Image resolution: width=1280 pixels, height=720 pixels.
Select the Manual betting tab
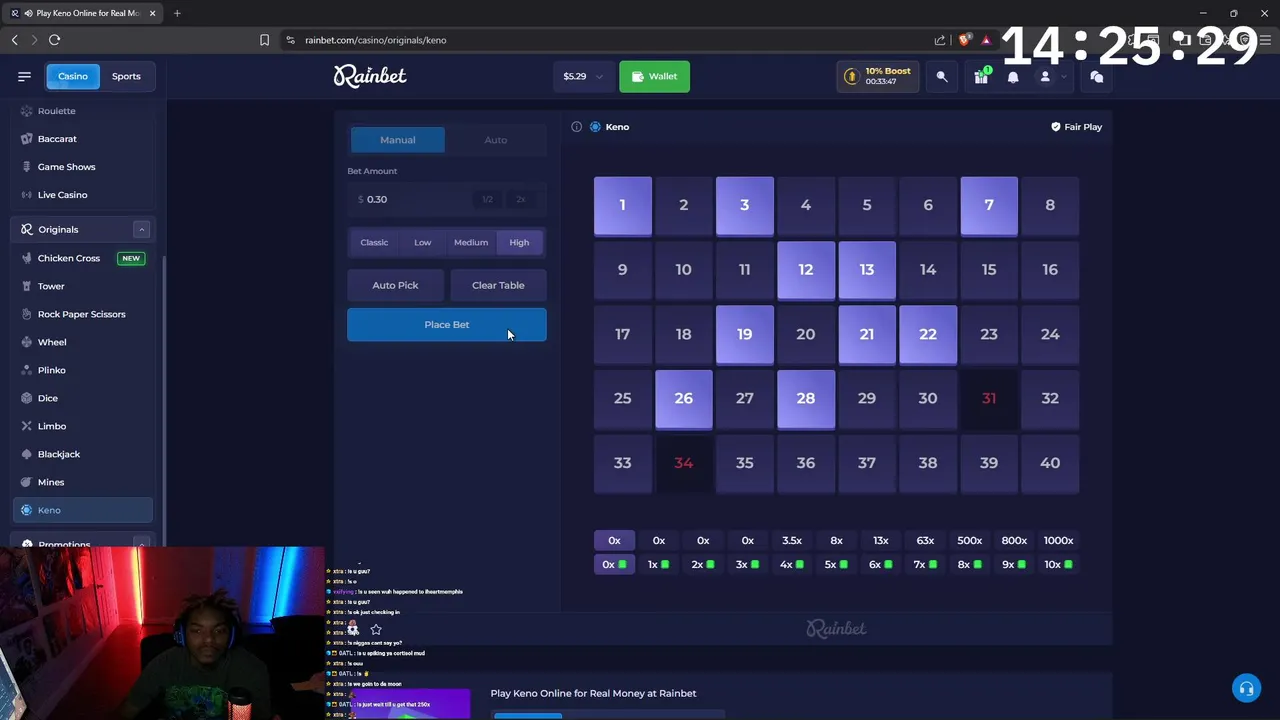[x=397, y=140]
